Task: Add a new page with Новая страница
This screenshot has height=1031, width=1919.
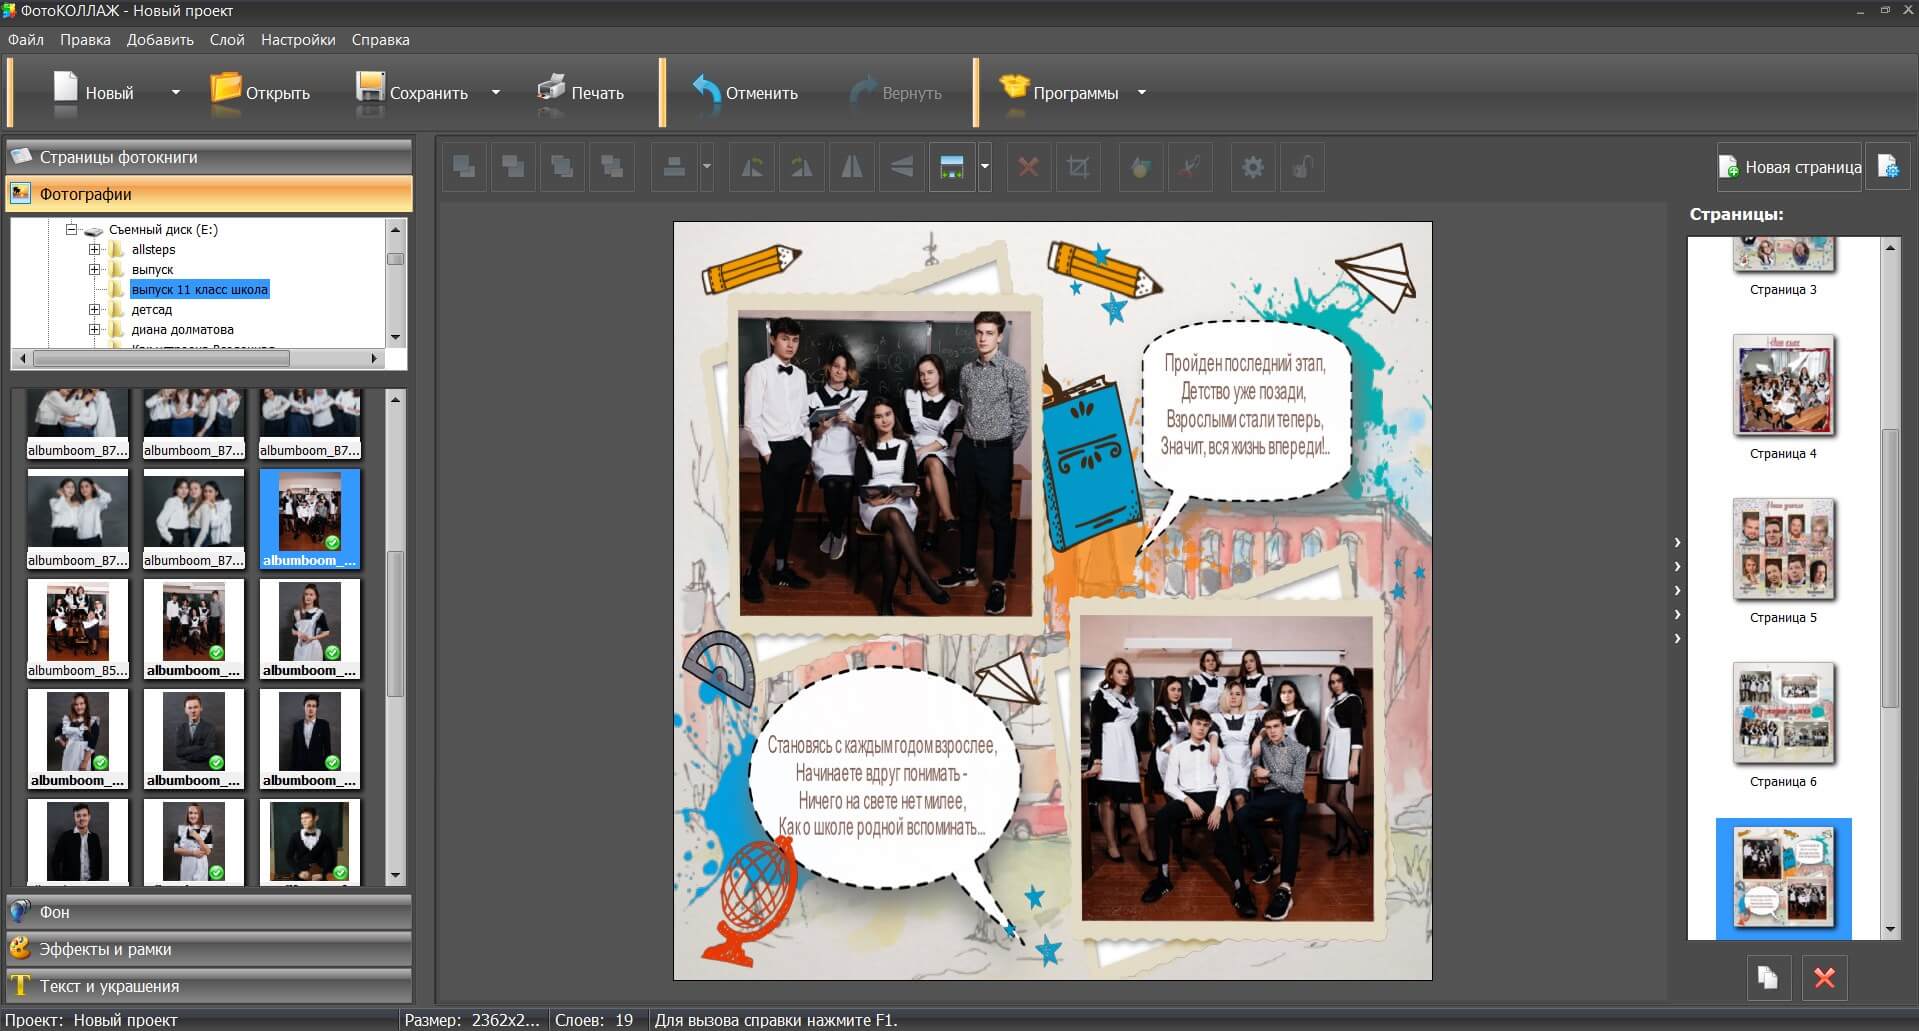Action: (x=1790, y=167)
